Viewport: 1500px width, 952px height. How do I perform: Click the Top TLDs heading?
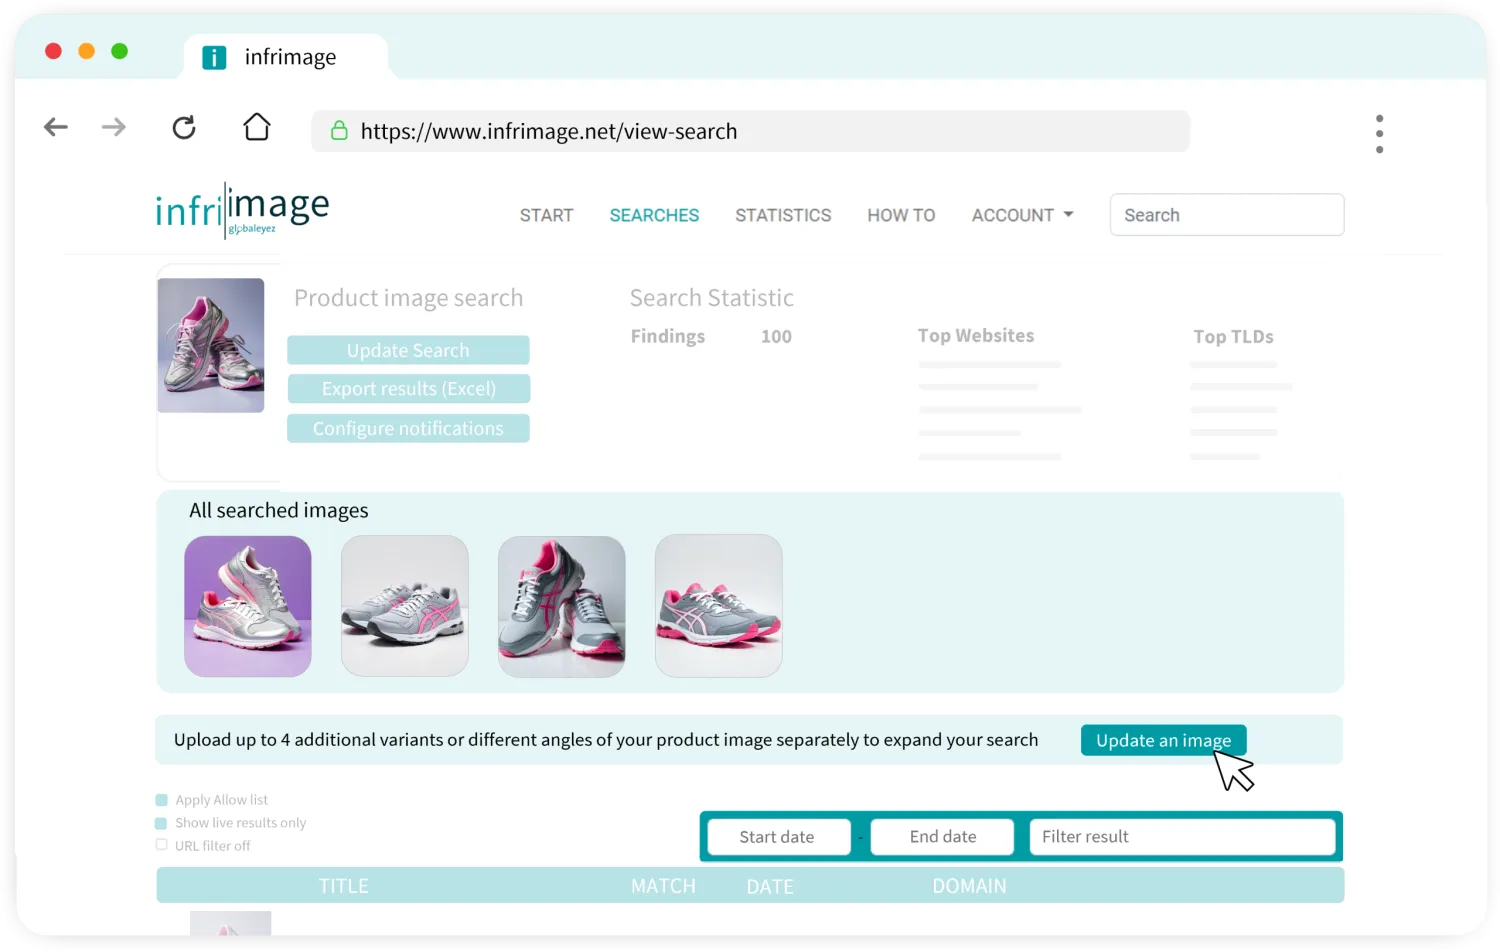[x=1233, y=337]
